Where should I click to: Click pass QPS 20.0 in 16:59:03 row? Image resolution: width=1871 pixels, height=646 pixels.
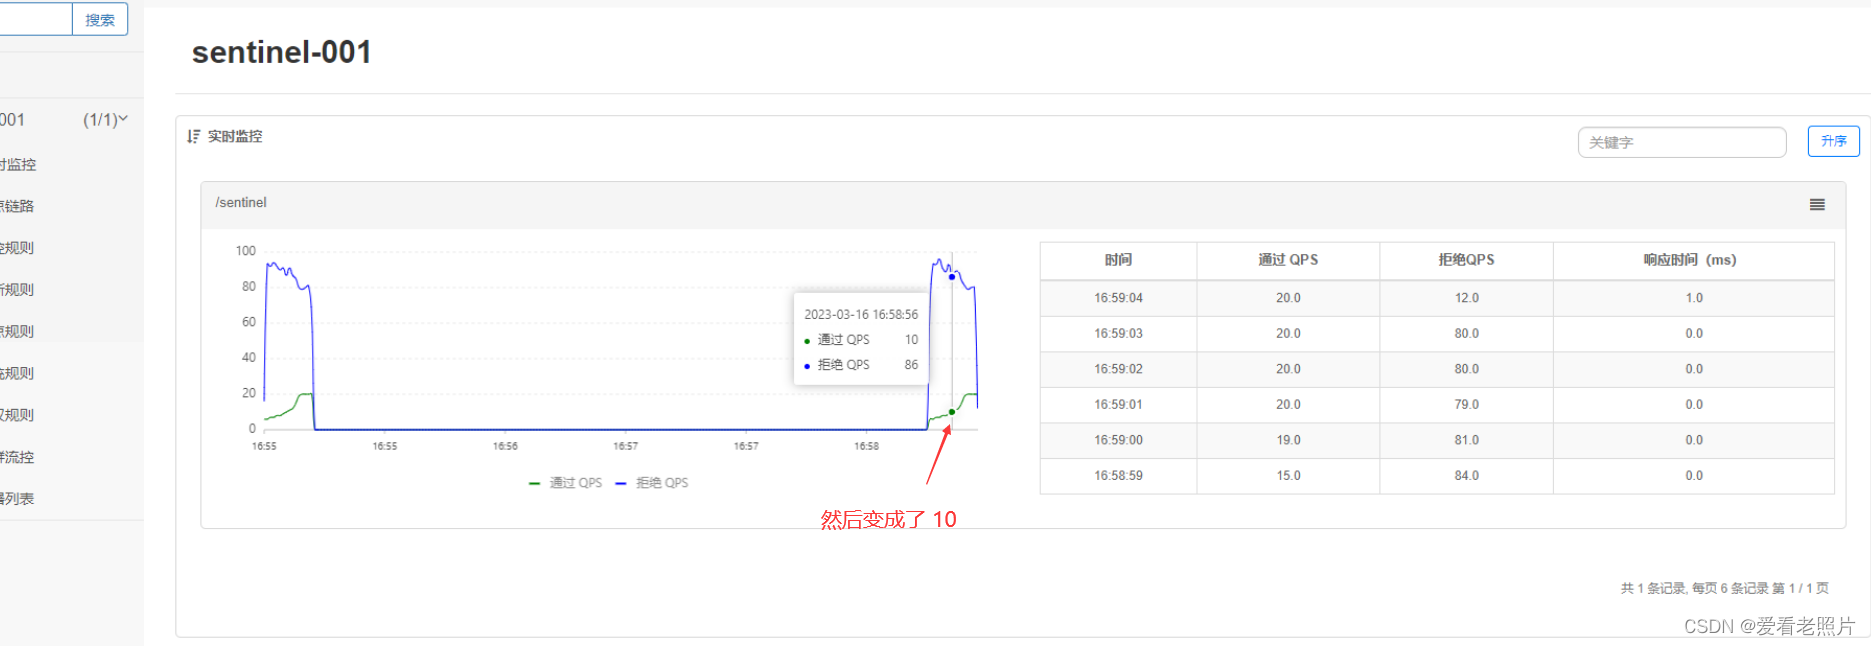[x=1288, y=334]
